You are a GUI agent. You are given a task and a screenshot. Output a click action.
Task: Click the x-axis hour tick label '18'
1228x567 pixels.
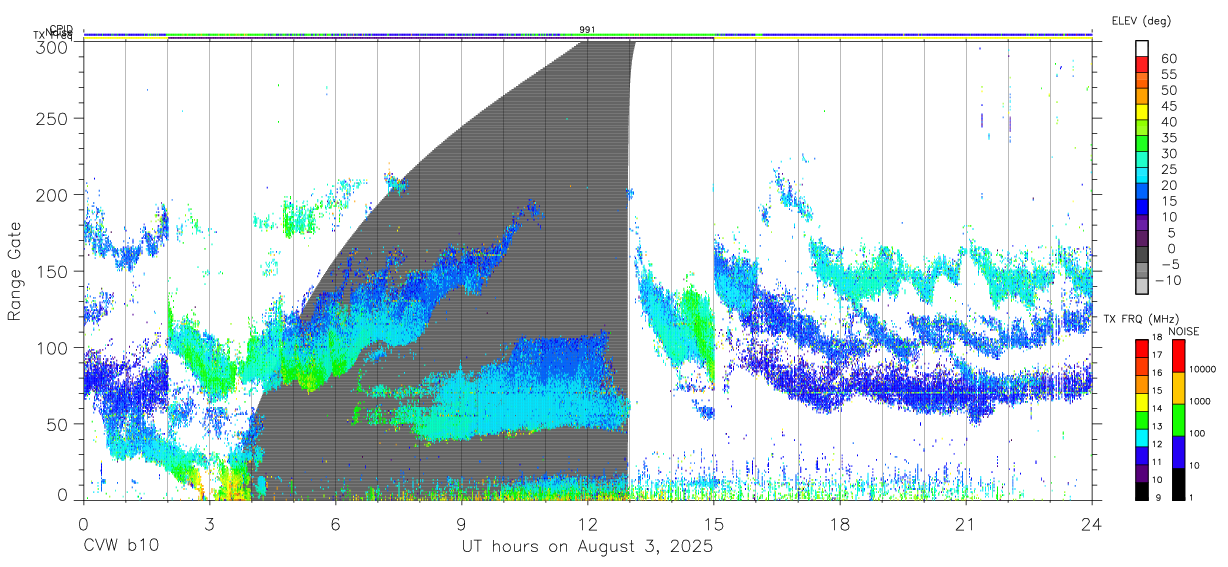[x=840, y=523]
